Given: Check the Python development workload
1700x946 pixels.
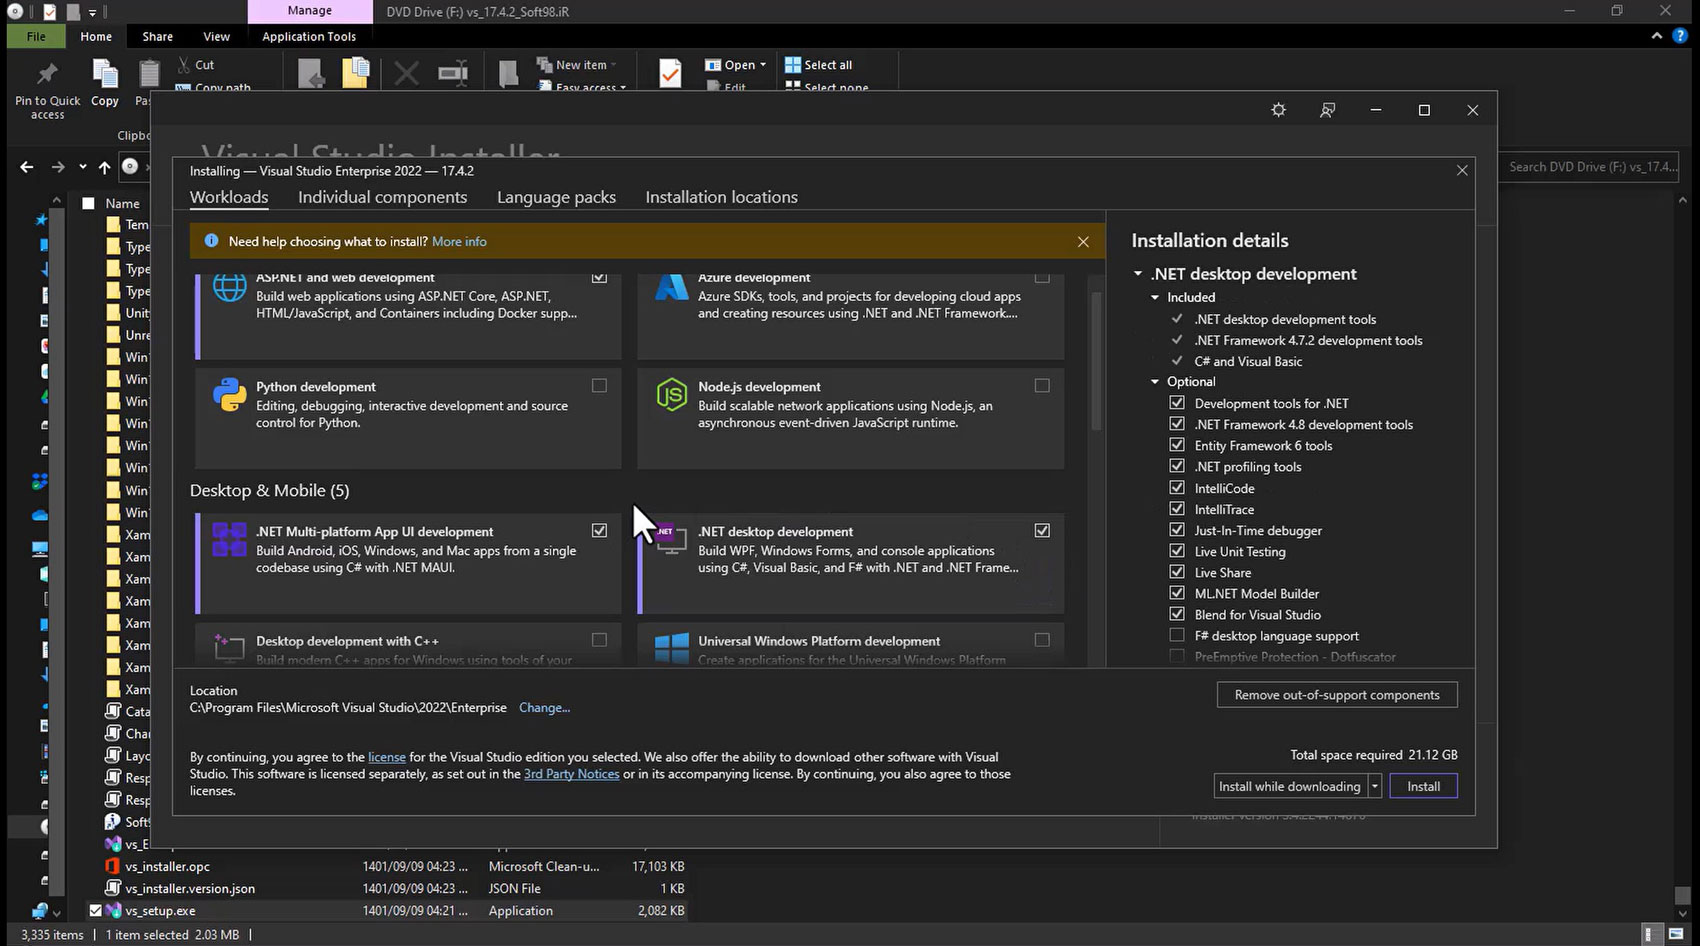Looking at the screenshot, I should (x=599, y=386).
